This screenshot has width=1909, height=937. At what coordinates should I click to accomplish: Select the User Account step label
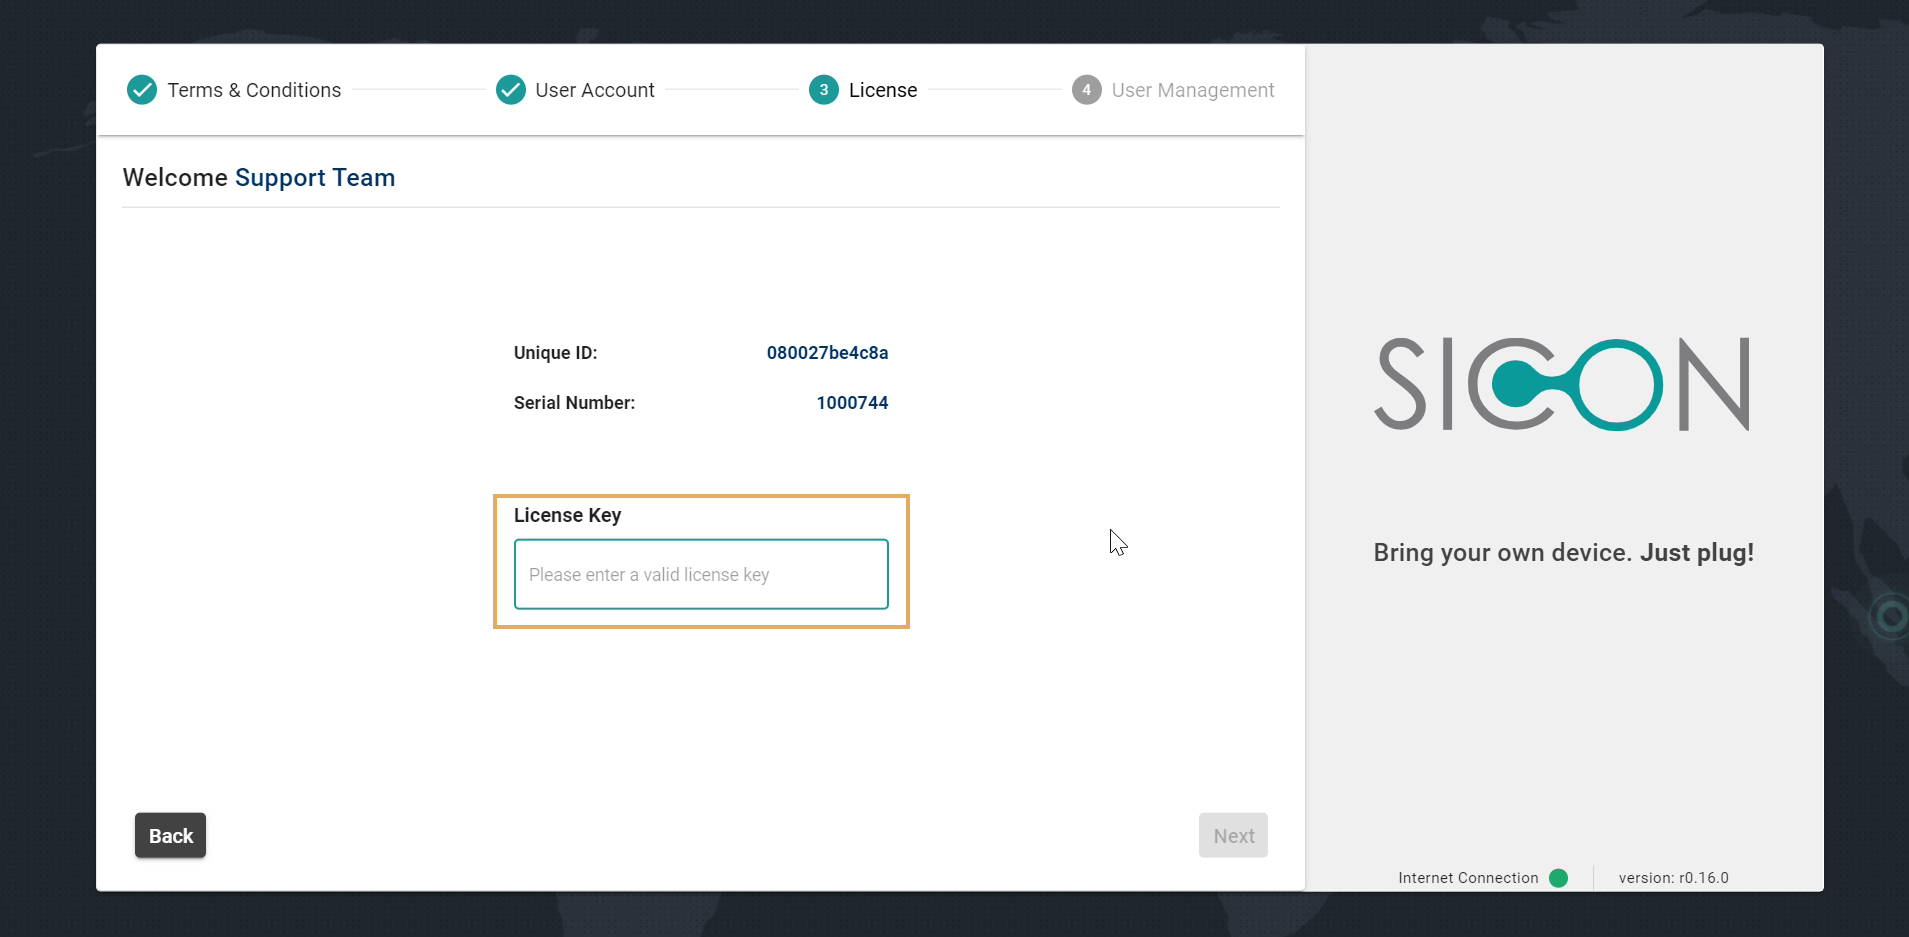click(595, 90)
